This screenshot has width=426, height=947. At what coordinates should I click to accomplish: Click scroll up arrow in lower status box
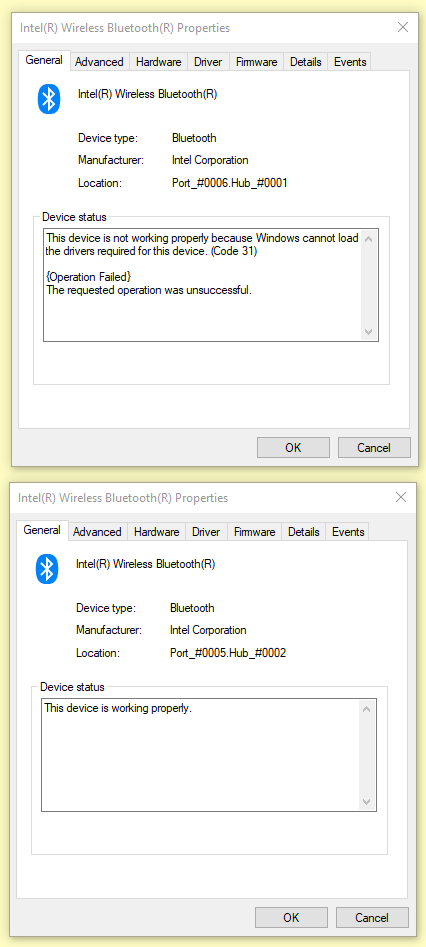point(366,709)
